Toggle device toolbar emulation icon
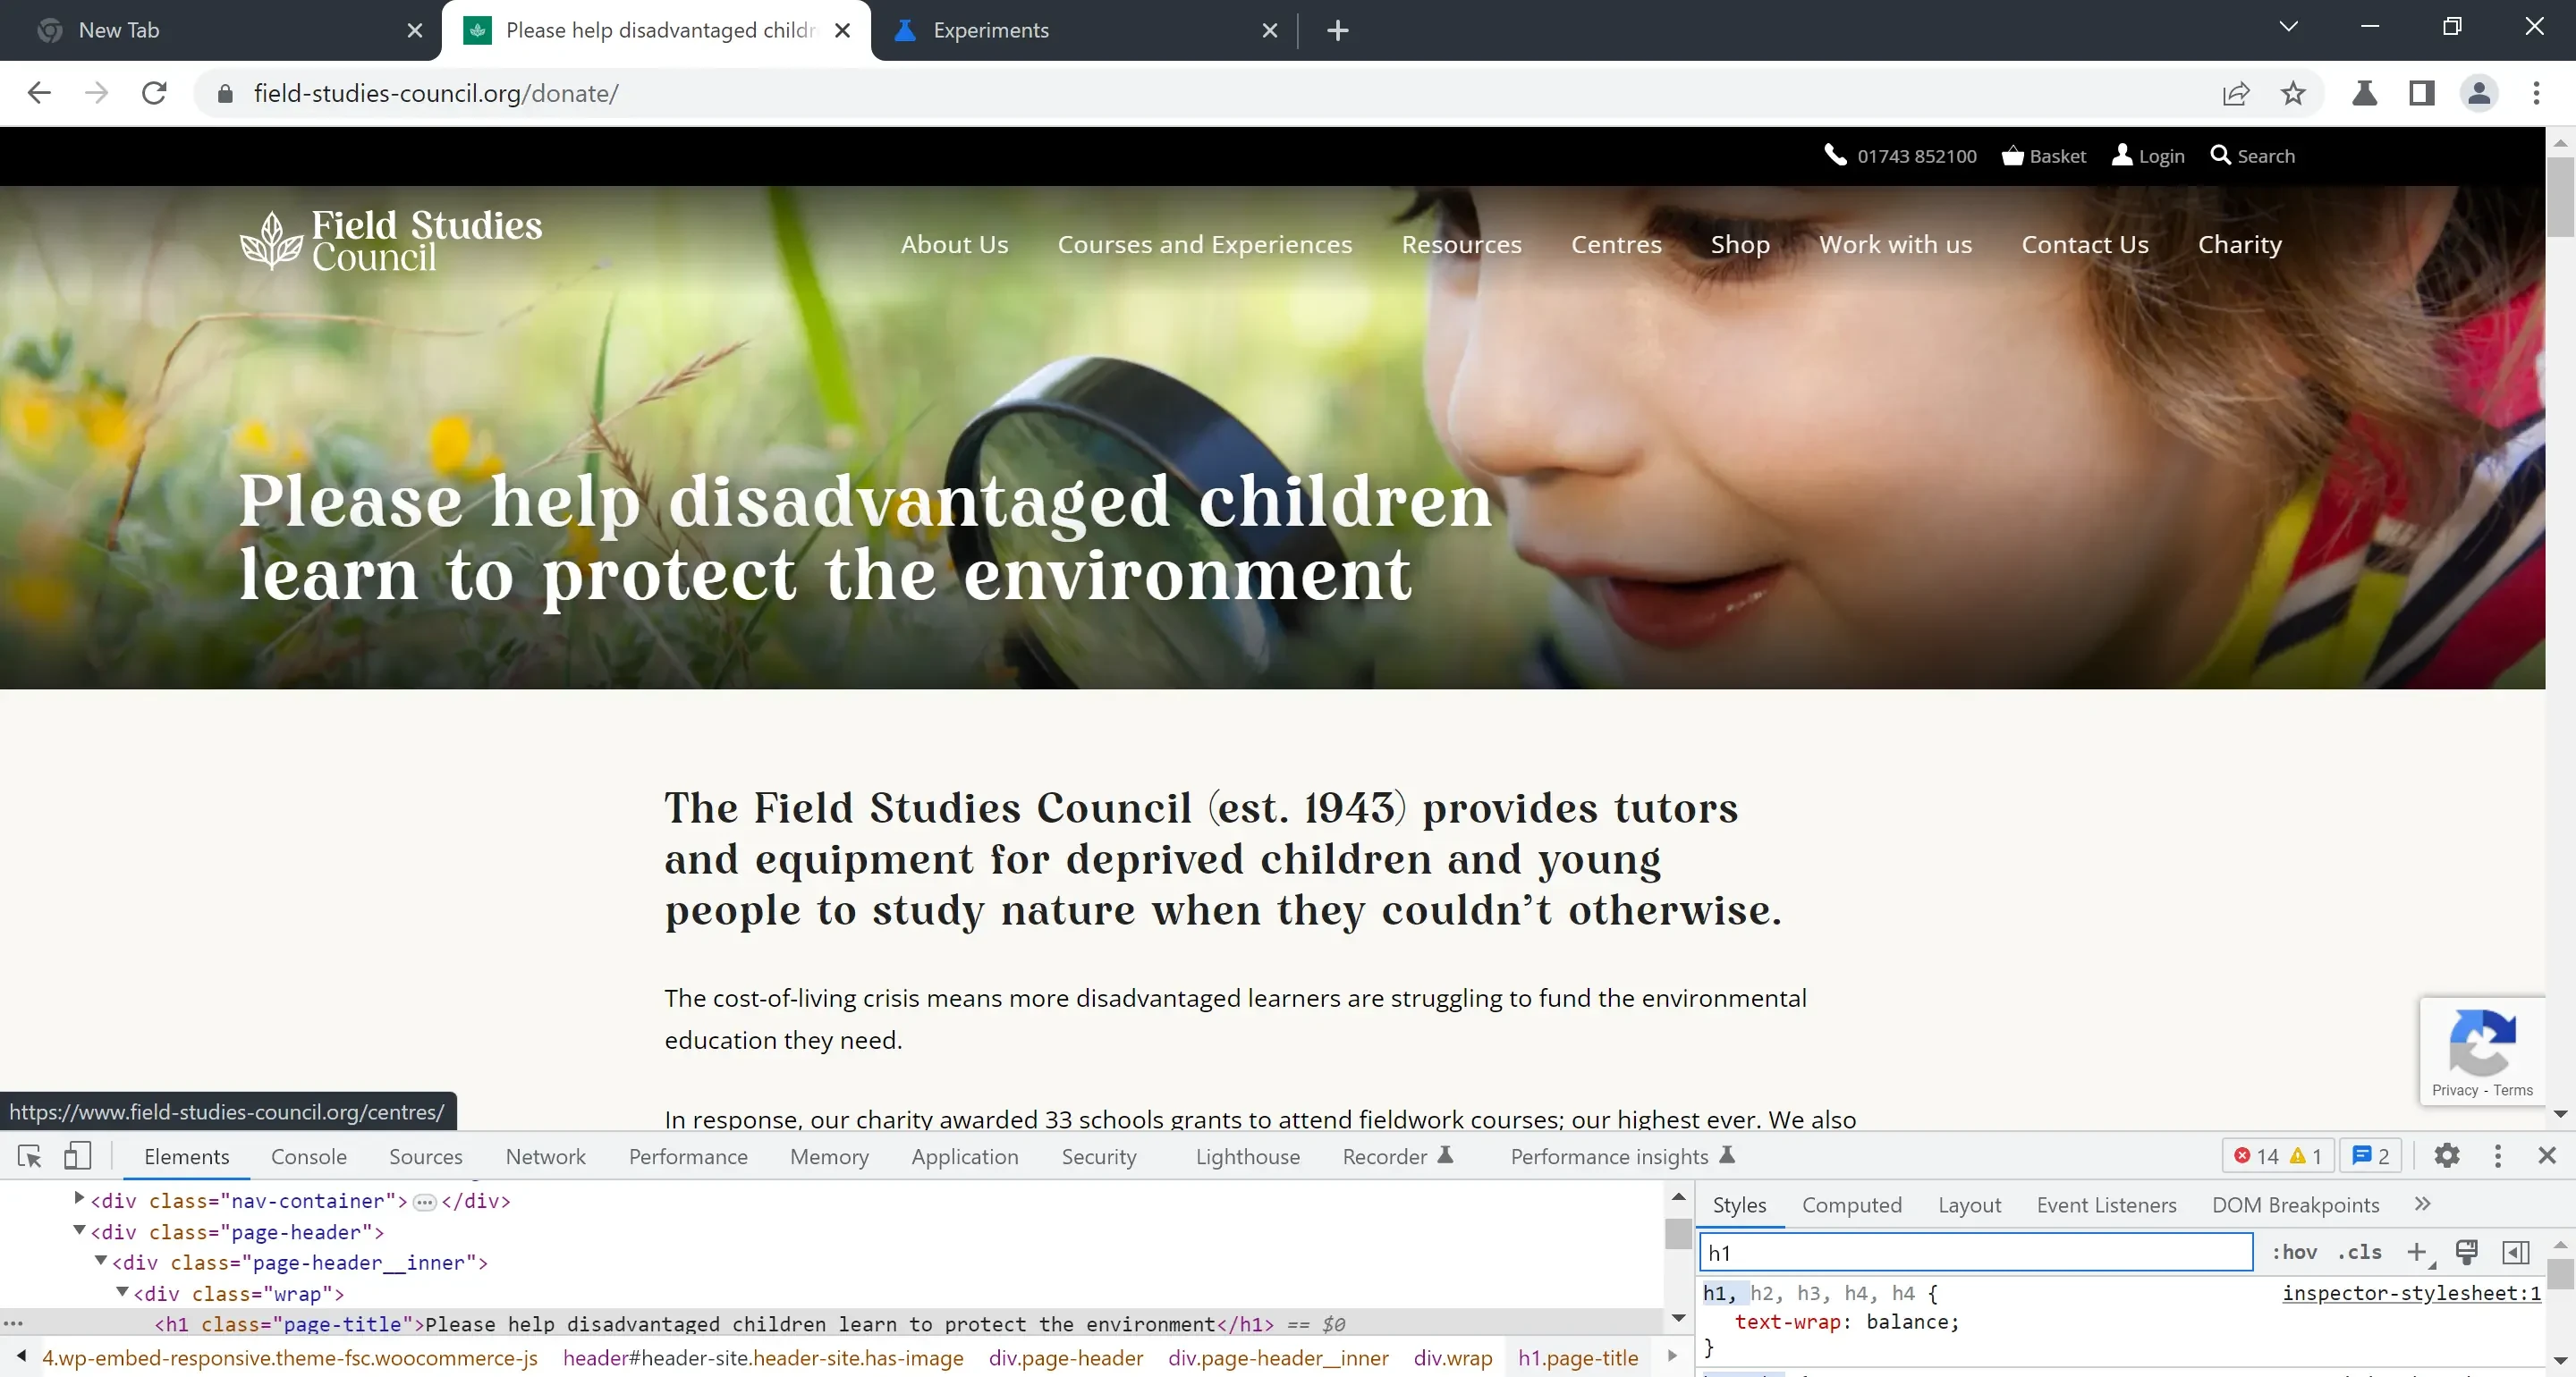 (77, 1156)
